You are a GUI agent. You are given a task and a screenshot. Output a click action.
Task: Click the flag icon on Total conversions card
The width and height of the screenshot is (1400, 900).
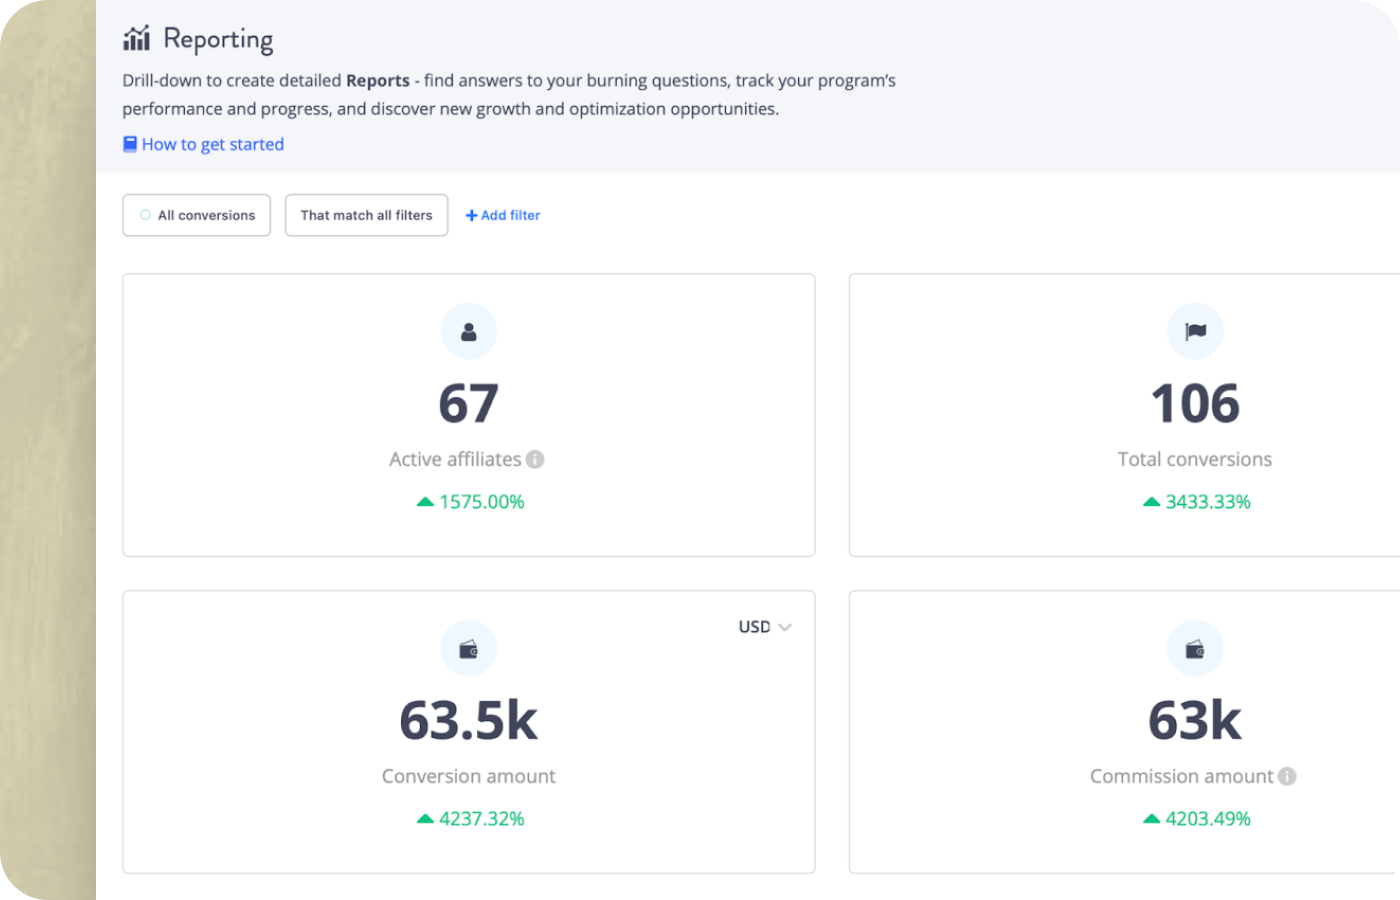[1195, 331]
